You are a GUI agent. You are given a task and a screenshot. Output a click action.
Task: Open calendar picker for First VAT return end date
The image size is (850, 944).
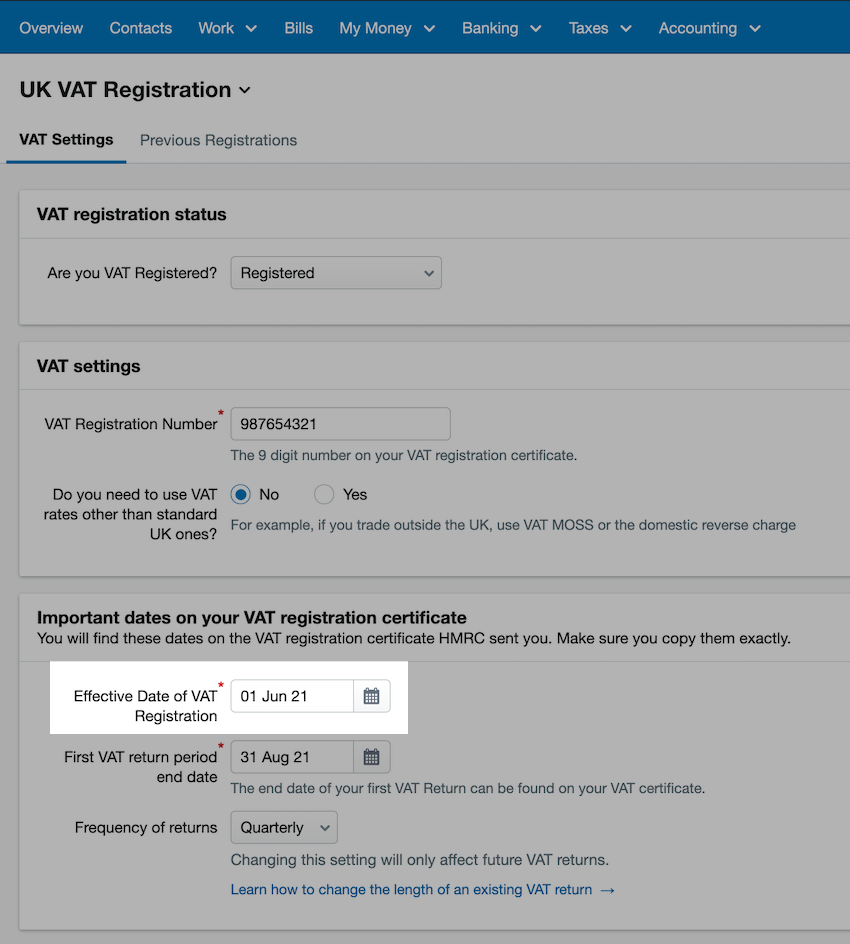(371, 757)
